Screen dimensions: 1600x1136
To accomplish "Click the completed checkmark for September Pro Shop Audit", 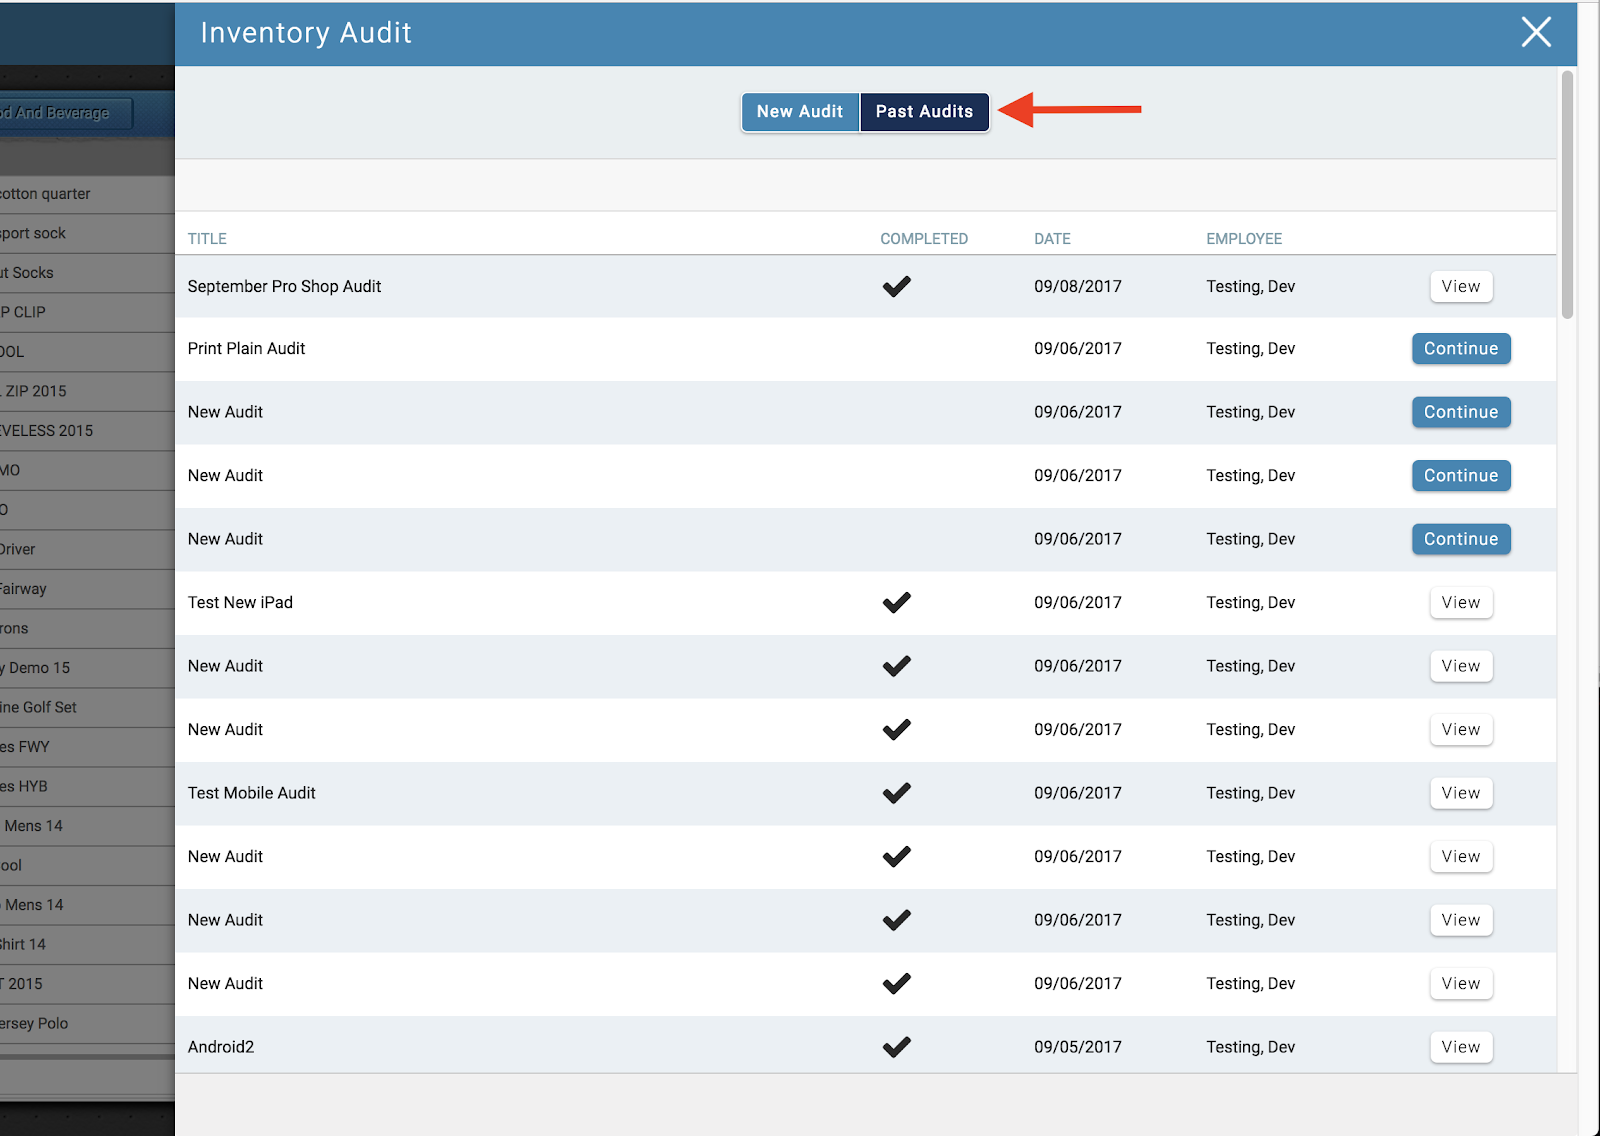I will point(896,286).
